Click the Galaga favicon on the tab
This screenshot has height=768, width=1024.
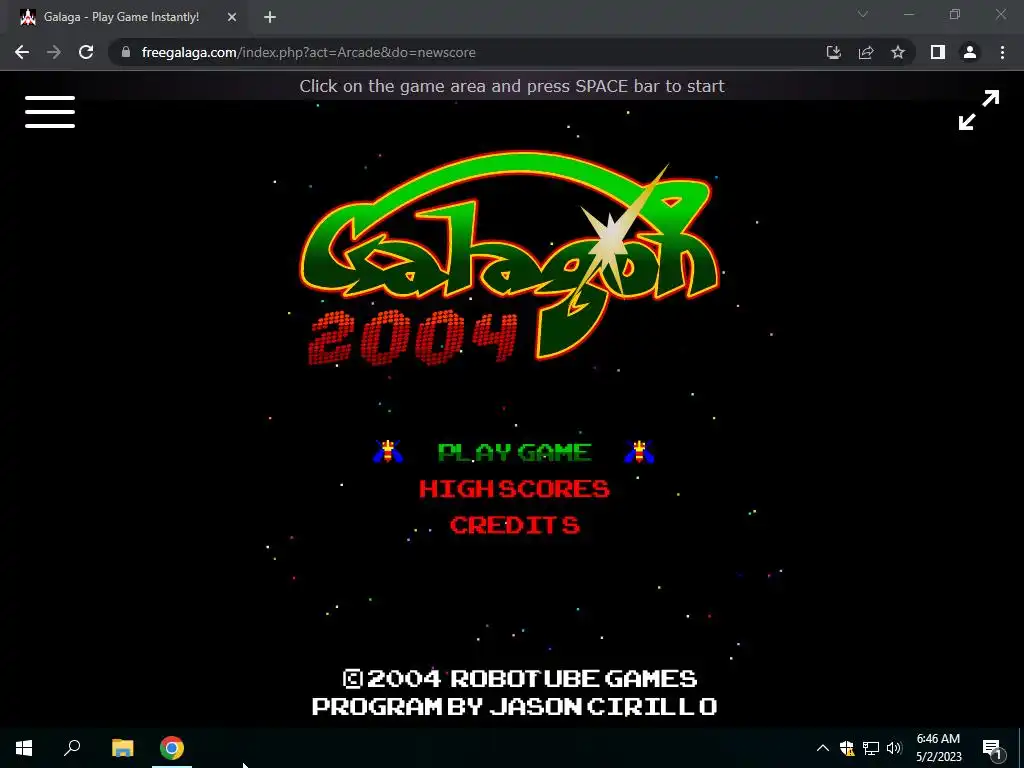27,17
